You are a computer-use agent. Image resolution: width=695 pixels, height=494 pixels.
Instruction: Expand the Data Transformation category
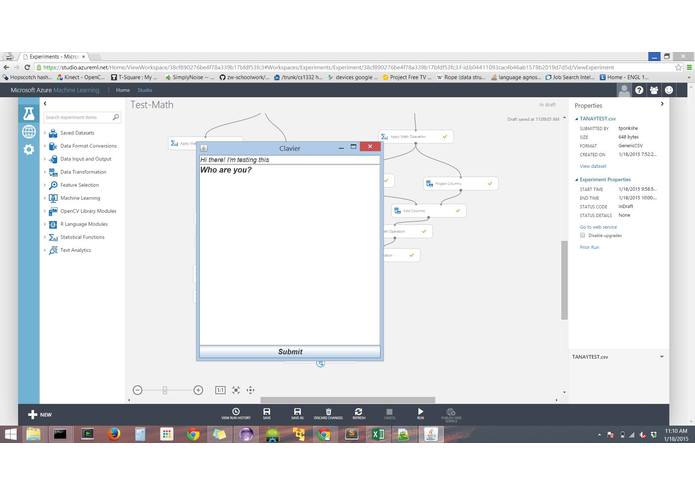45,172
